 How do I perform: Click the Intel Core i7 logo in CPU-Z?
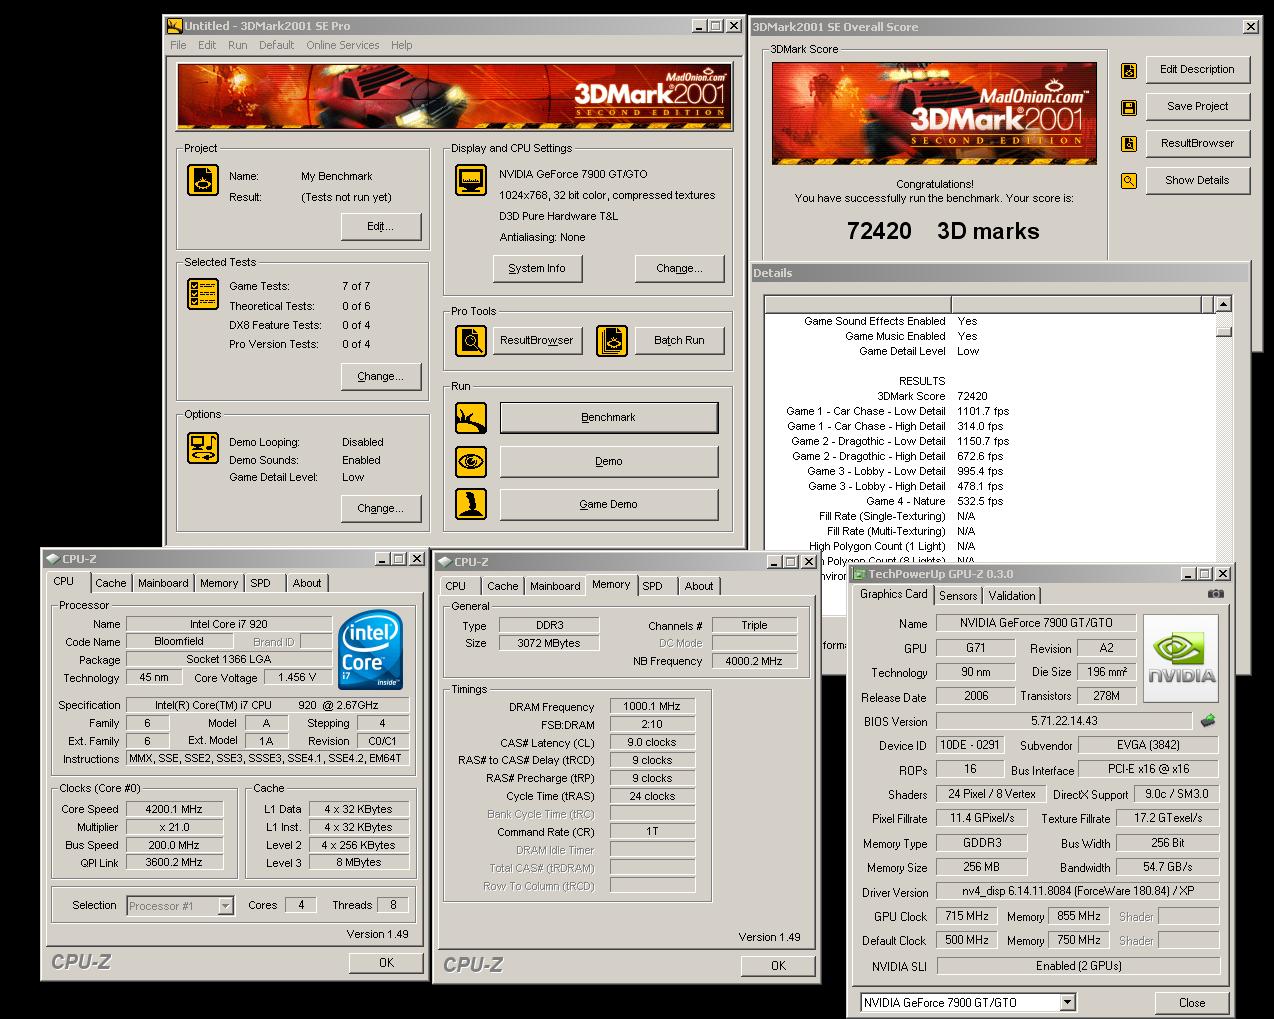371,650
